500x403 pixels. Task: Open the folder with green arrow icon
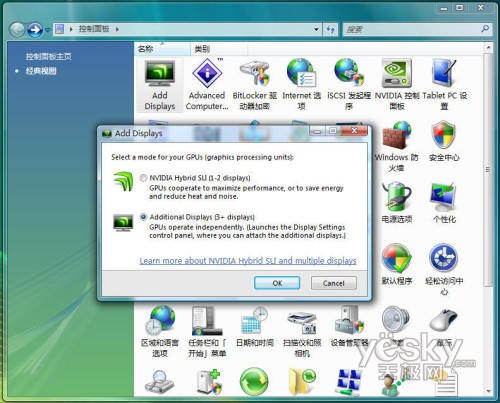pyautogui.click(x=302, y=382)
